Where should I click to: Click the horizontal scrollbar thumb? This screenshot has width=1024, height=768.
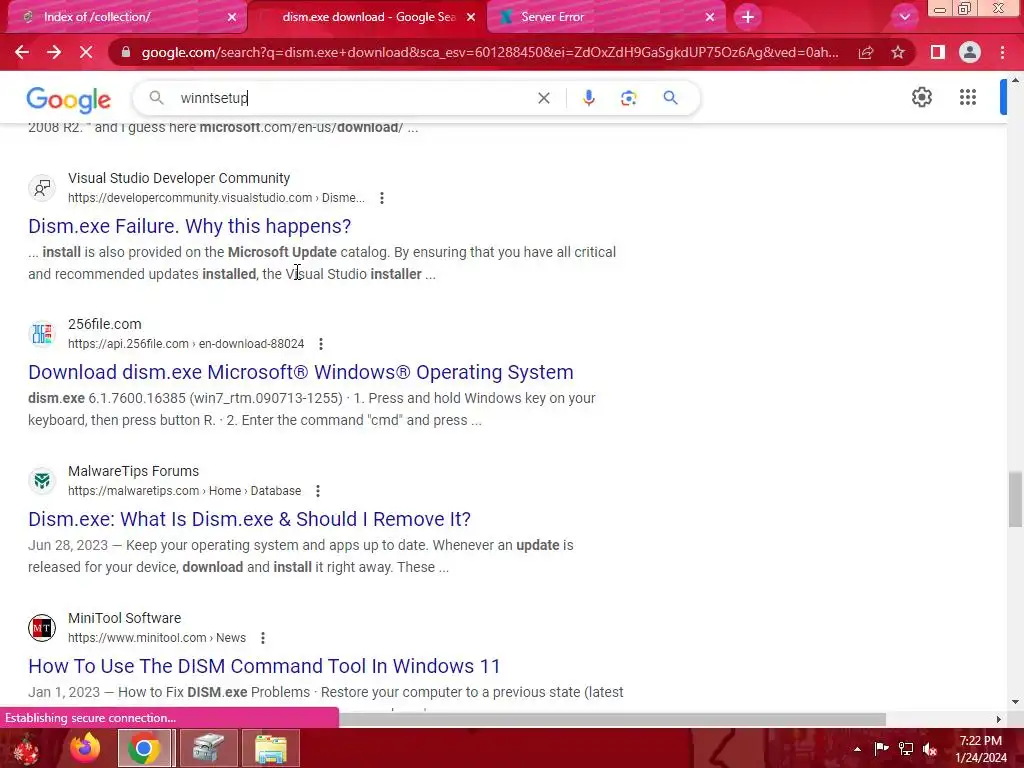pyautogui.click(x=612, y=719)
